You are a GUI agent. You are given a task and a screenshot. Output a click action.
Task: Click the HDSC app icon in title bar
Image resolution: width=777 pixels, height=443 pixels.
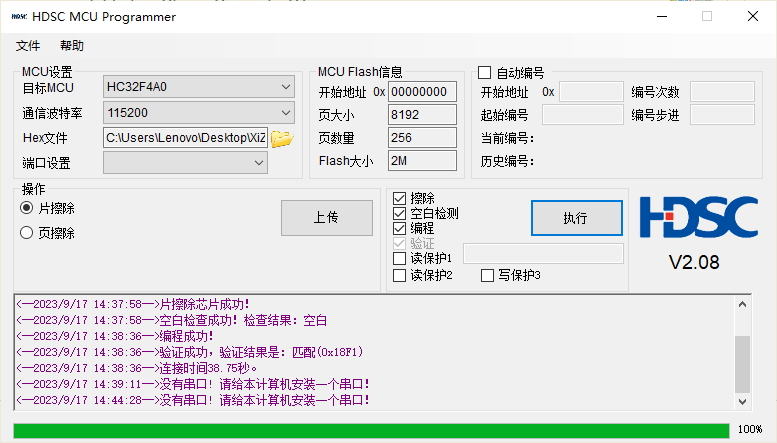[x=19, y=16]
